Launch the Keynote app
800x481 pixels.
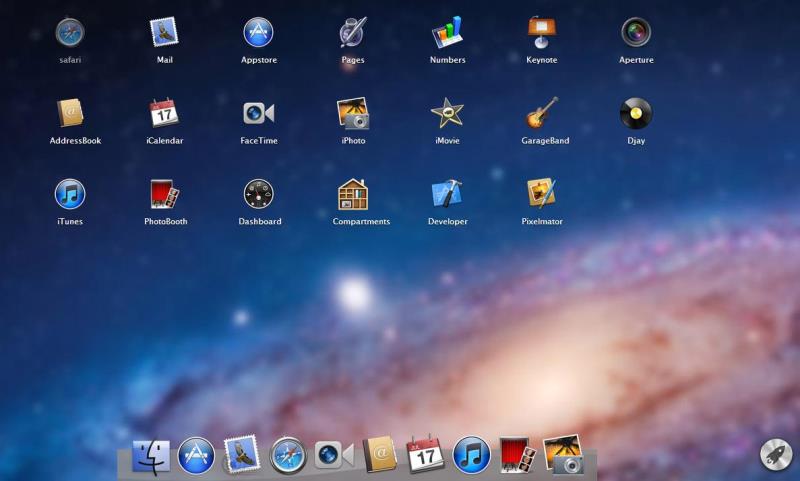click(542, 33)
